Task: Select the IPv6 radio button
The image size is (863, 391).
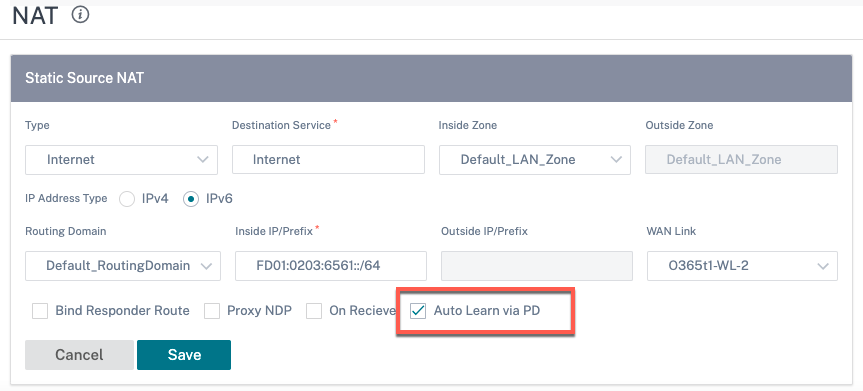Action: 191,199
